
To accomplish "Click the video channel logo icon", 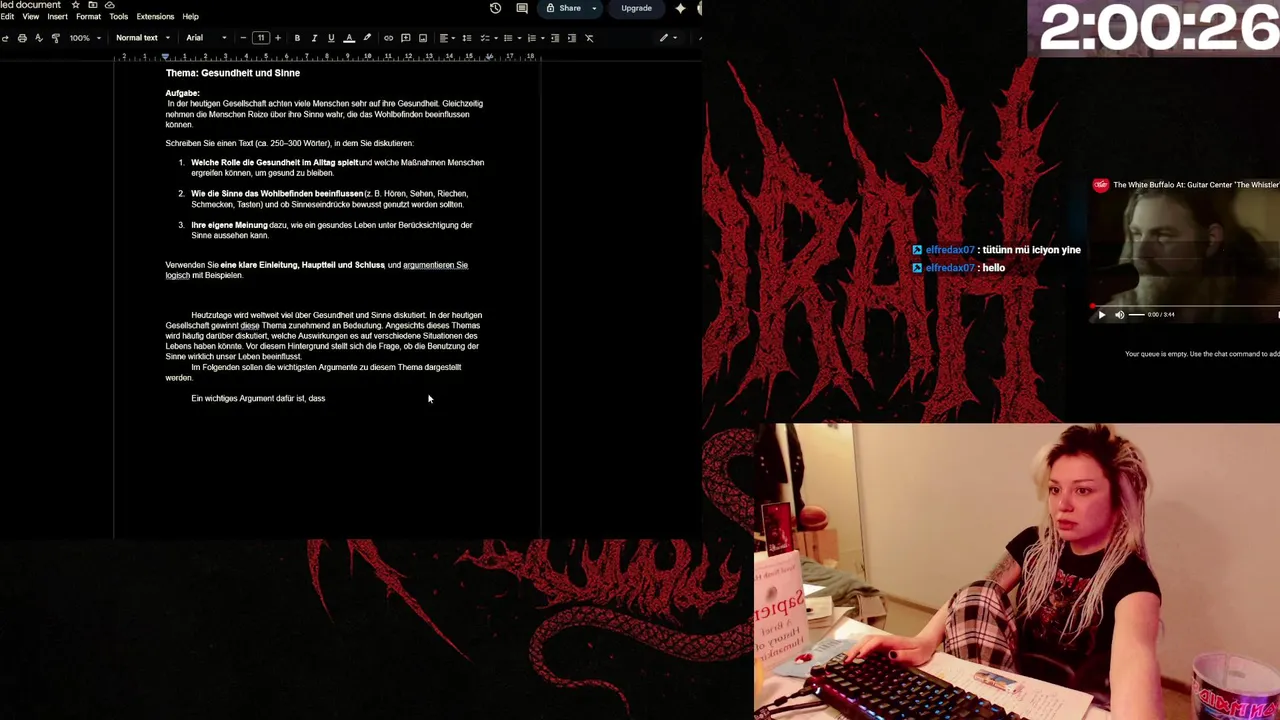I will 1101,185.
